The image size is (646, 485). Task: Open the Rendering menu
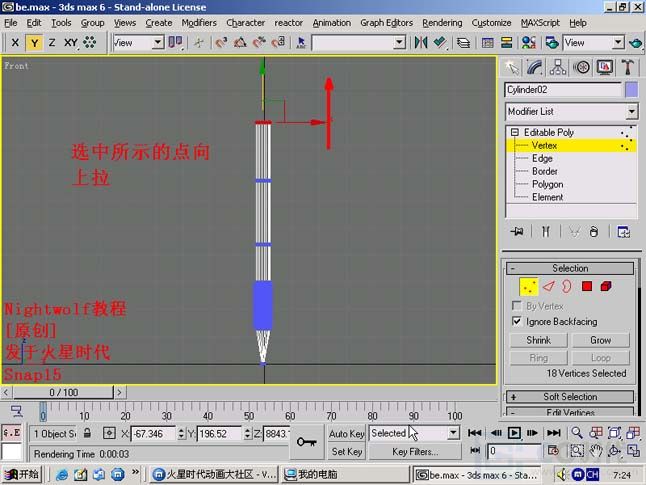(x=442, y=23)
